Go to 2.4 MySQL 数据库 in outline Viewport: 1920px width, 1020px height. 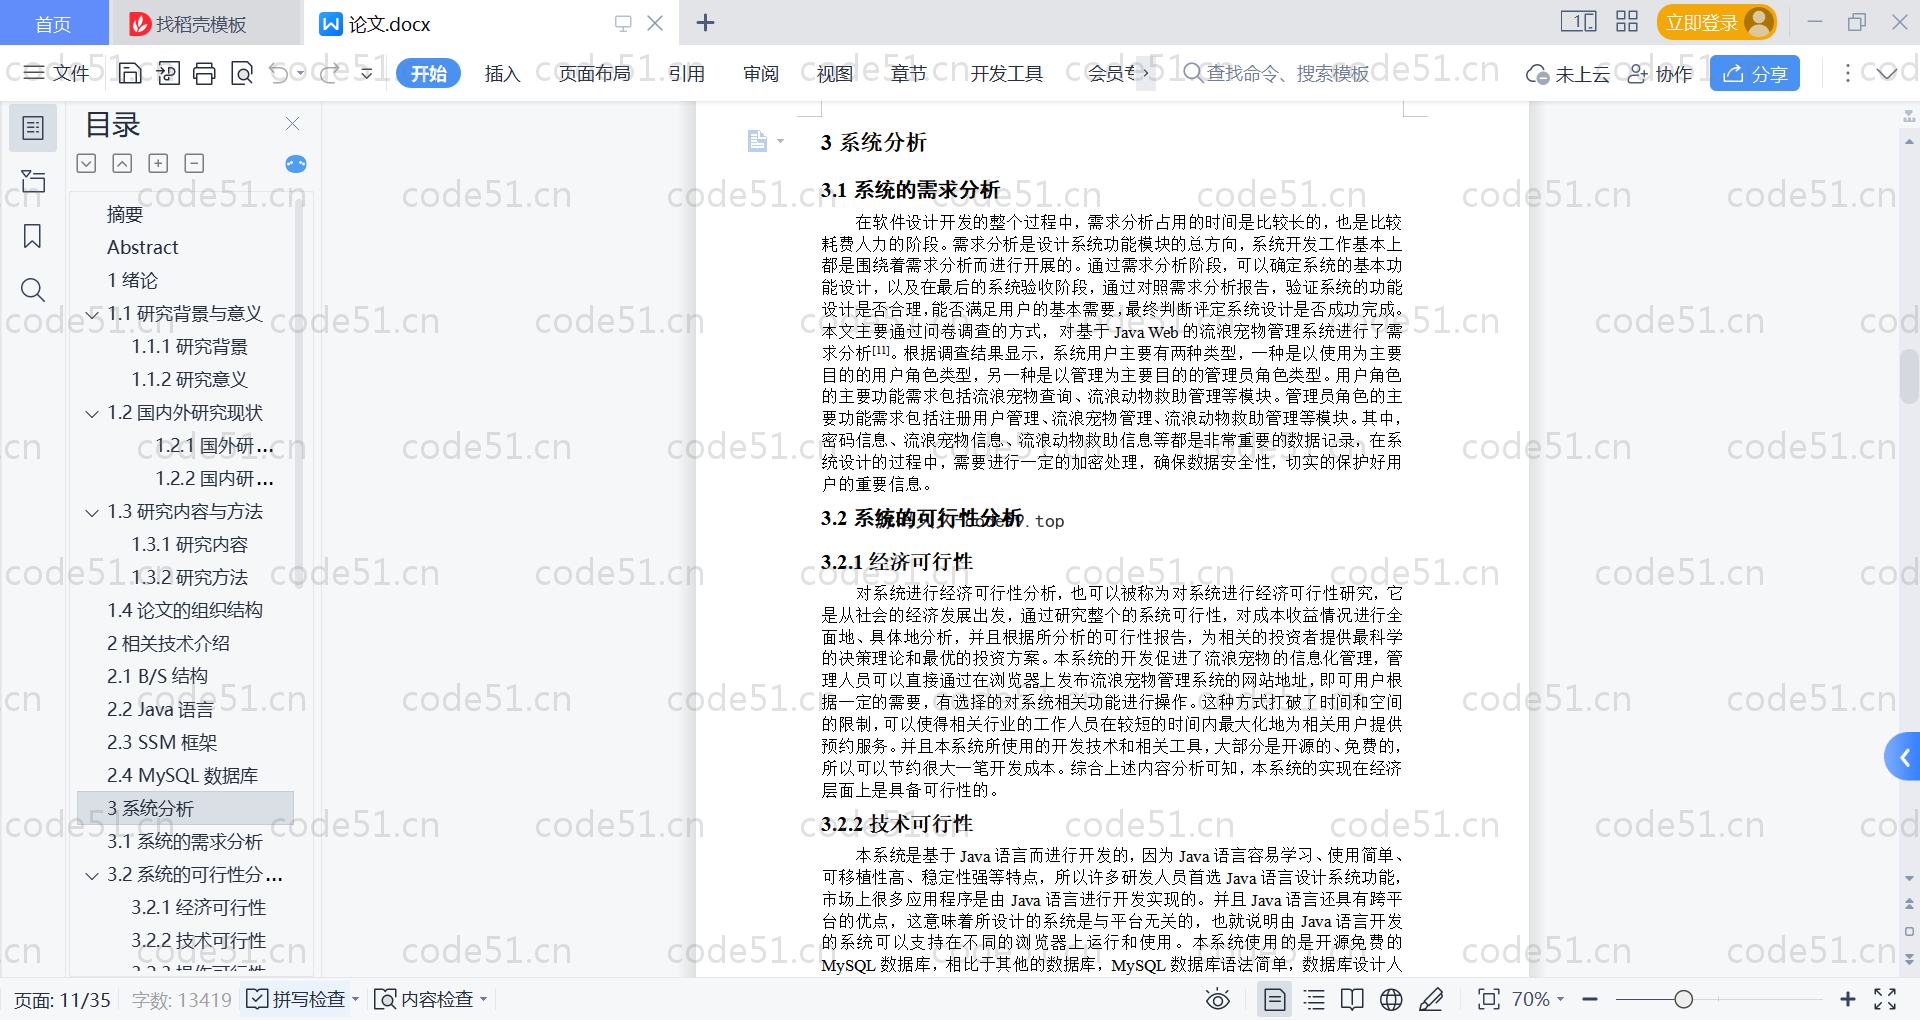(182, 775)
